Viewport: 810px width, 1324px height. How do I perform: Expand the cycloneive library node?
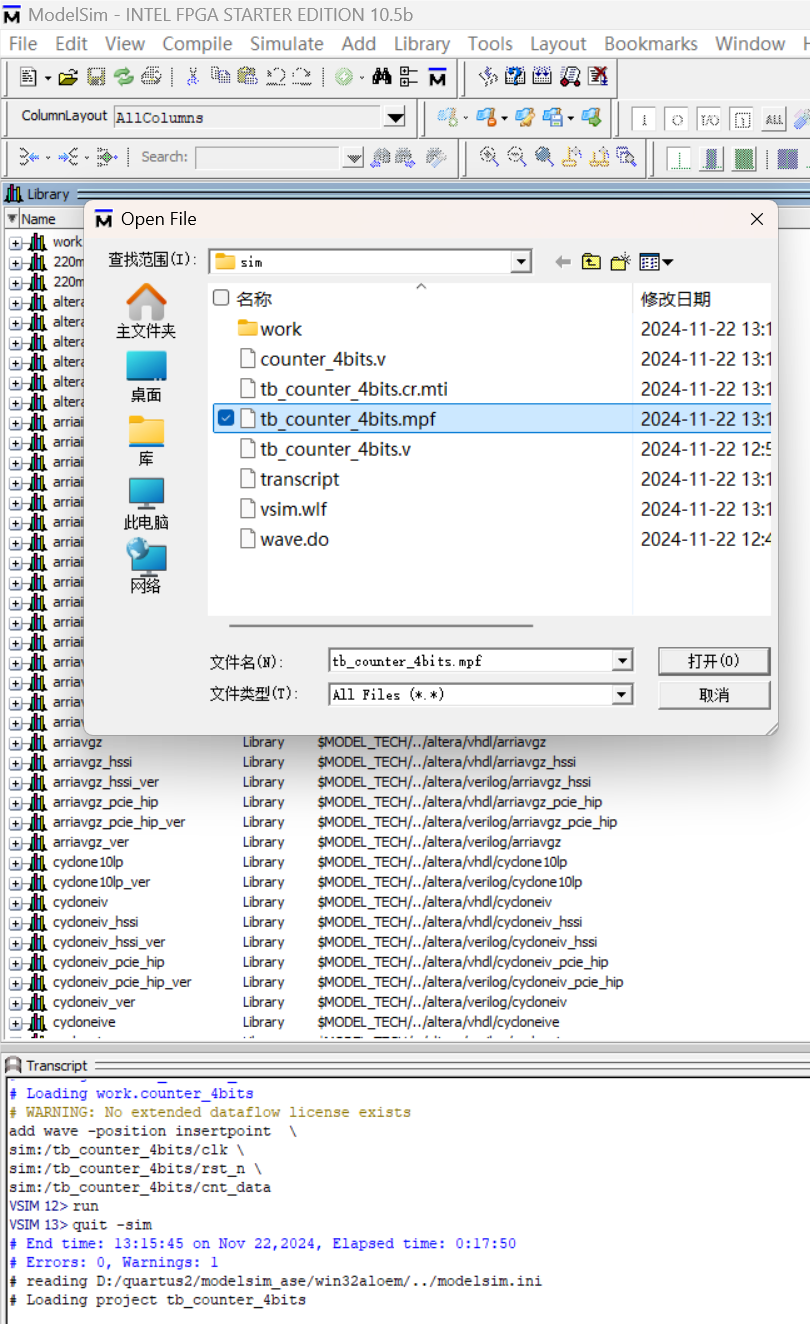pos(16,1022)
